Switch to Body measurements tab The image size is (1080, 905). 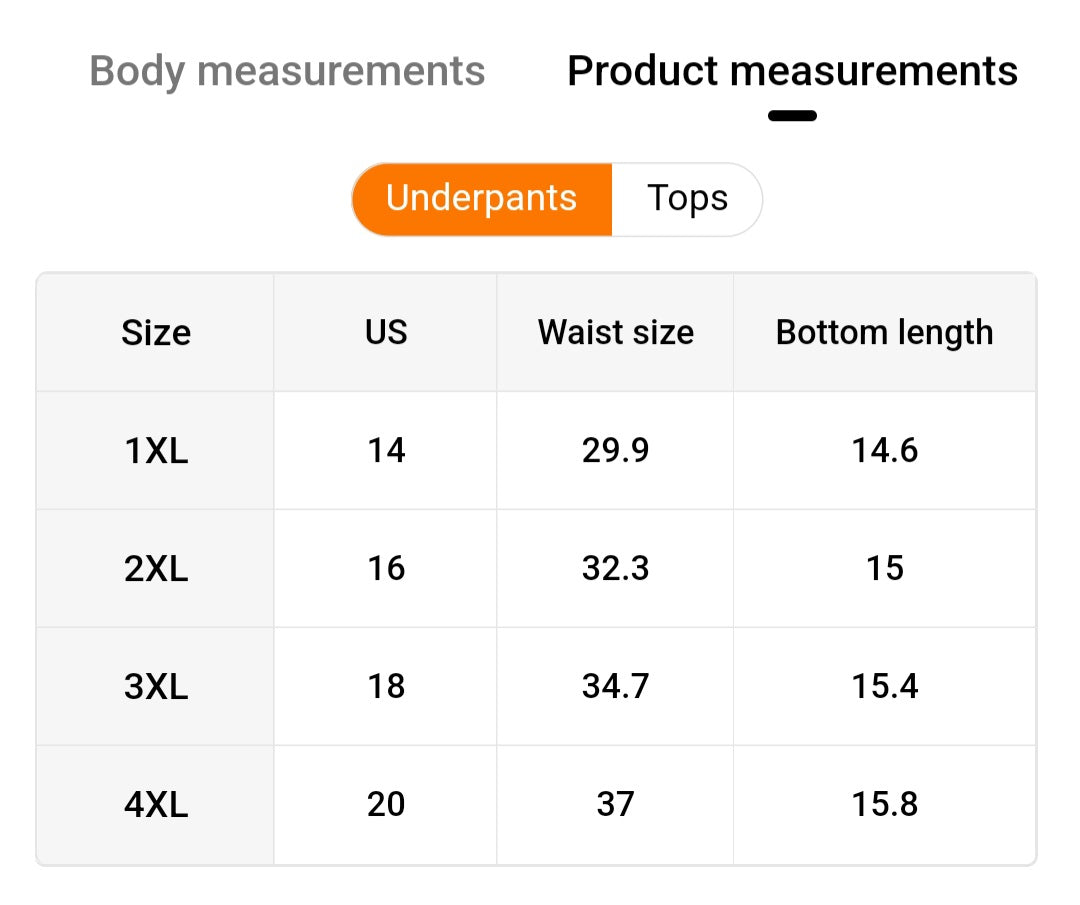tap(287, 72)
